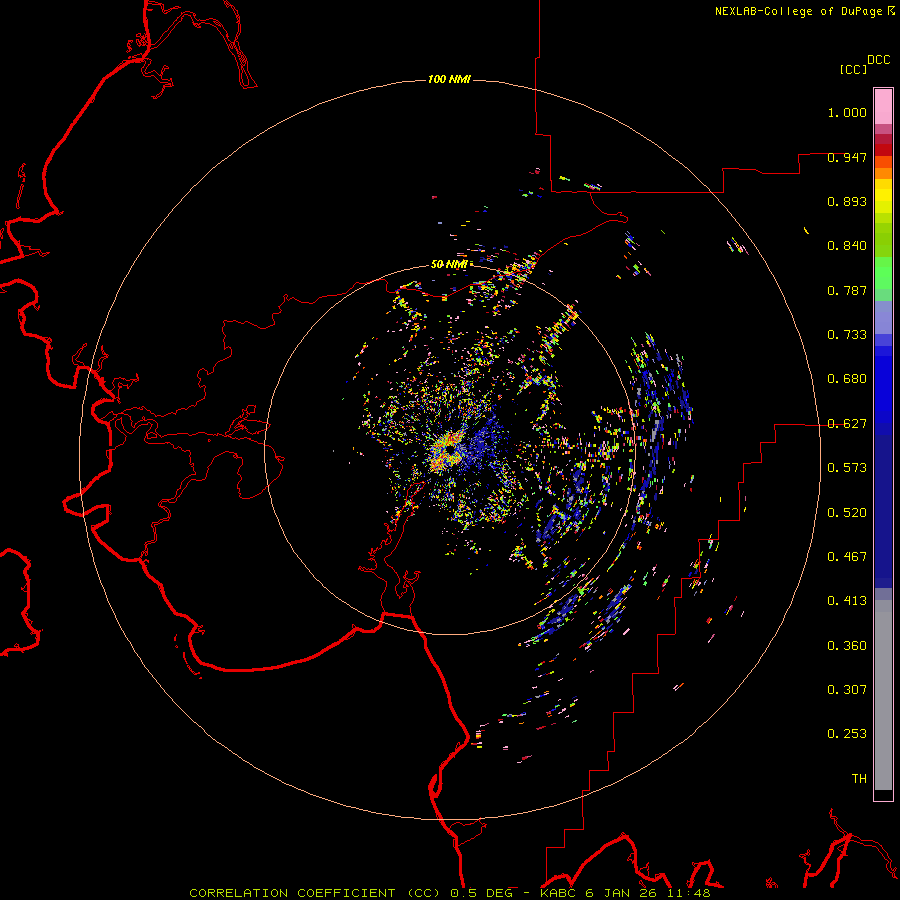
Task: Click the [CC] unit label
Action: (x=853, y=69)
